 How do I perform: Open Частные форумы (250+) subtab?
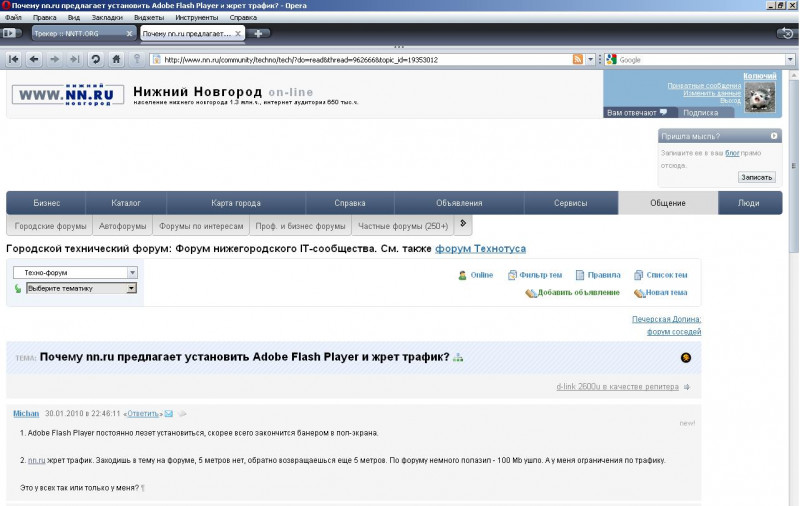click(403, 226)
